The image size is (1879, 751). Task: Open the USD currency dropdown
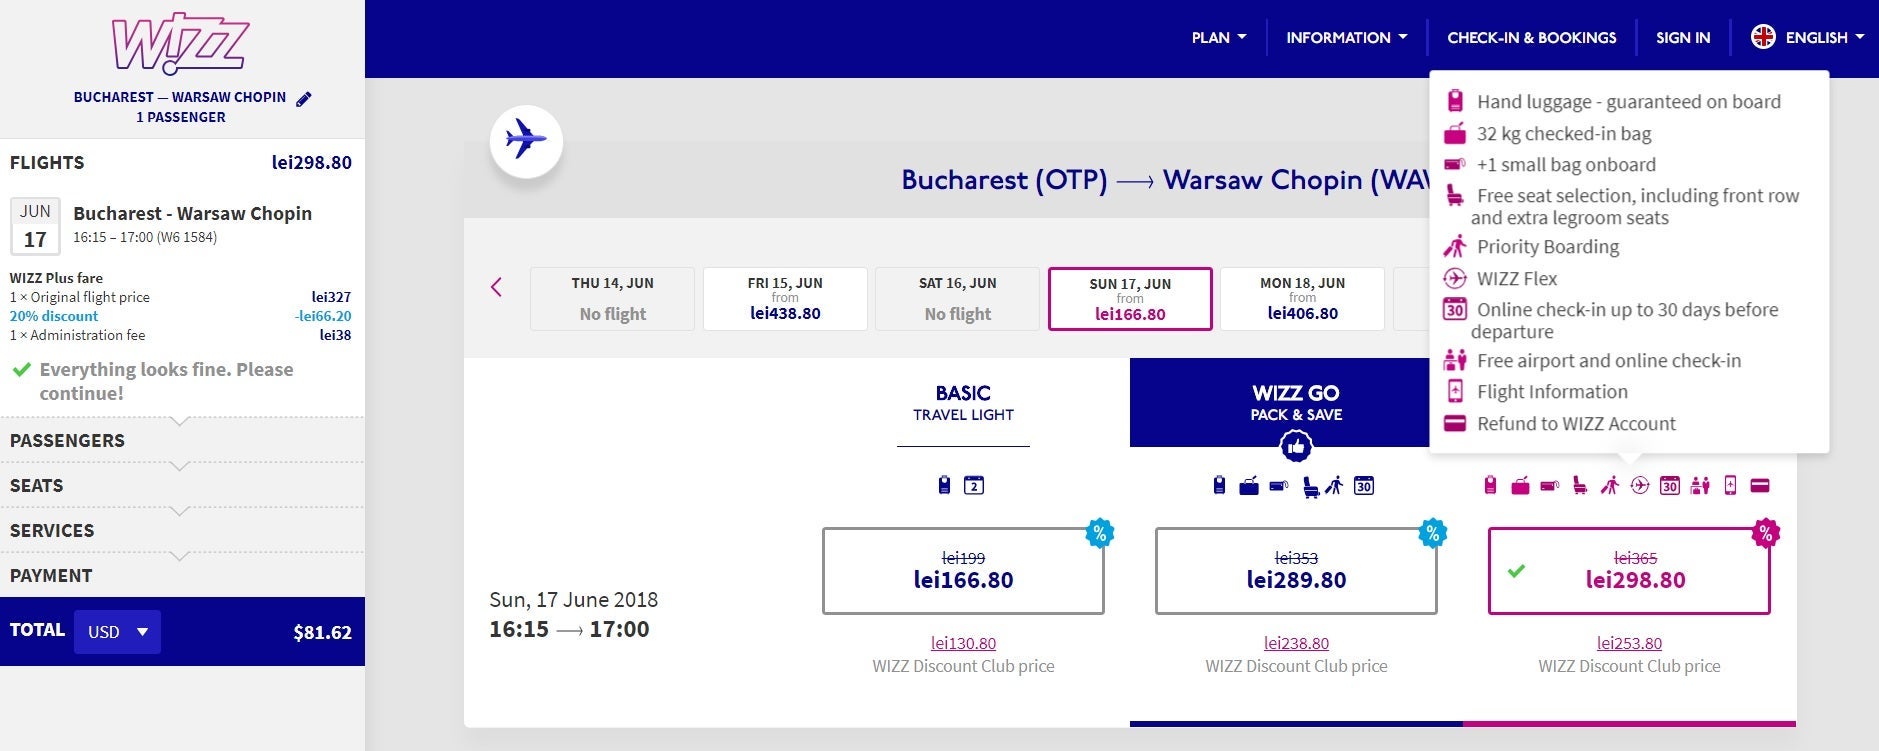[x=117, y=632]
